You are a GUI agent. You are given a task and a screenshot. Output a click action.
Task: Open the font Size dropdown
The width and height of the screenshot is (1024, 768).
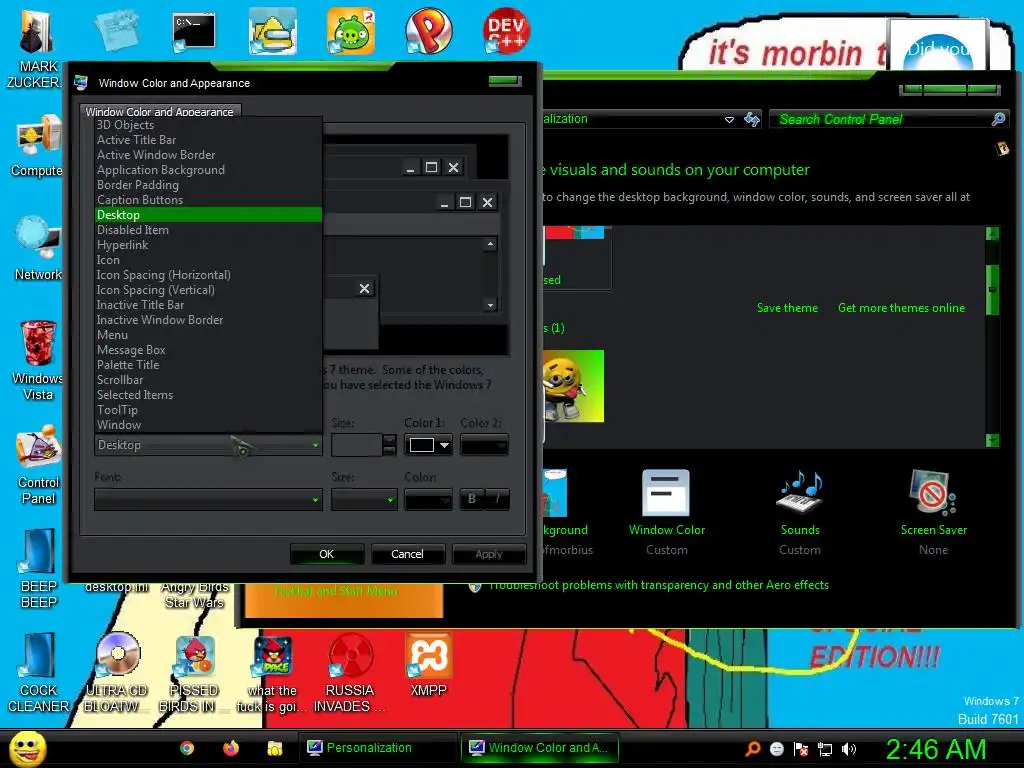[x=364, y=500]
